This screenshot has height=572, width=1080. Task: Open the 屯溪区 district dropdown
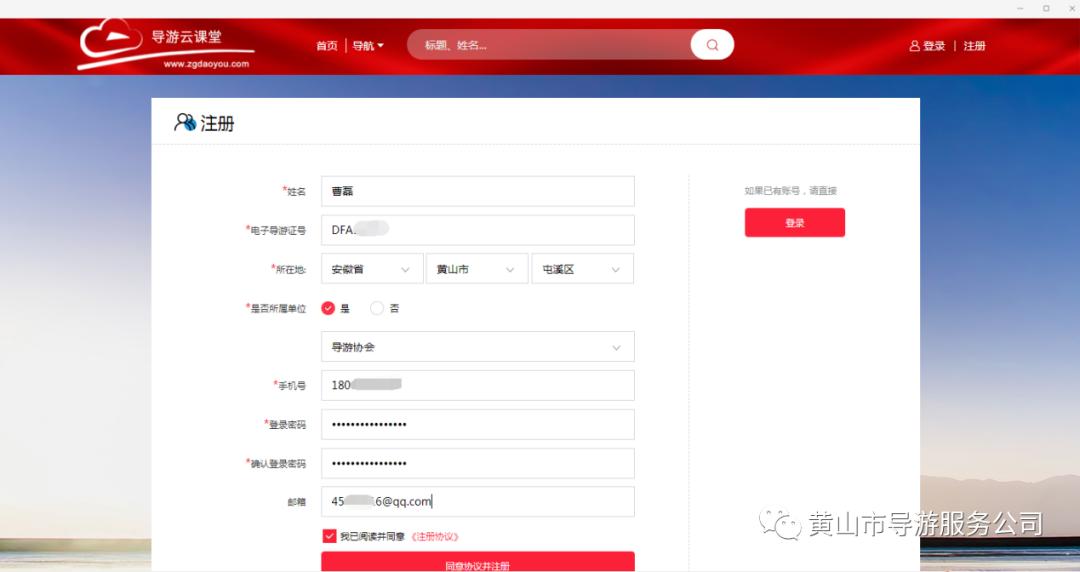point(582,269)
